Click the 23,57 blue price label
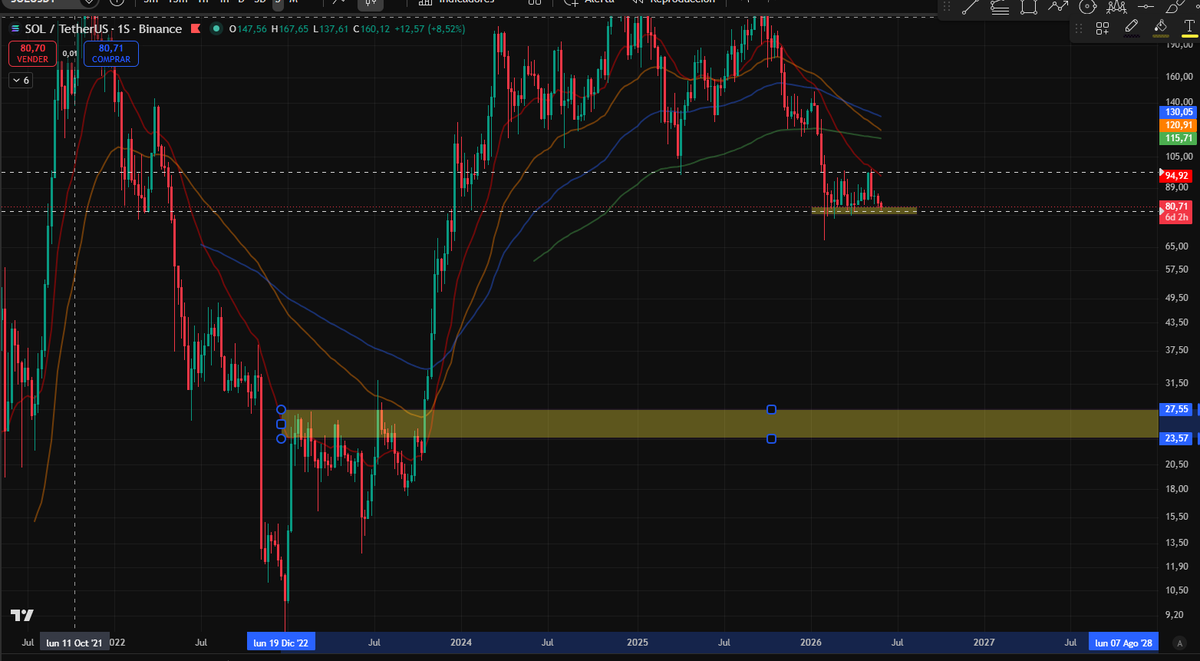Viewport: 1200px width, 661px height. coord(1177,438)
